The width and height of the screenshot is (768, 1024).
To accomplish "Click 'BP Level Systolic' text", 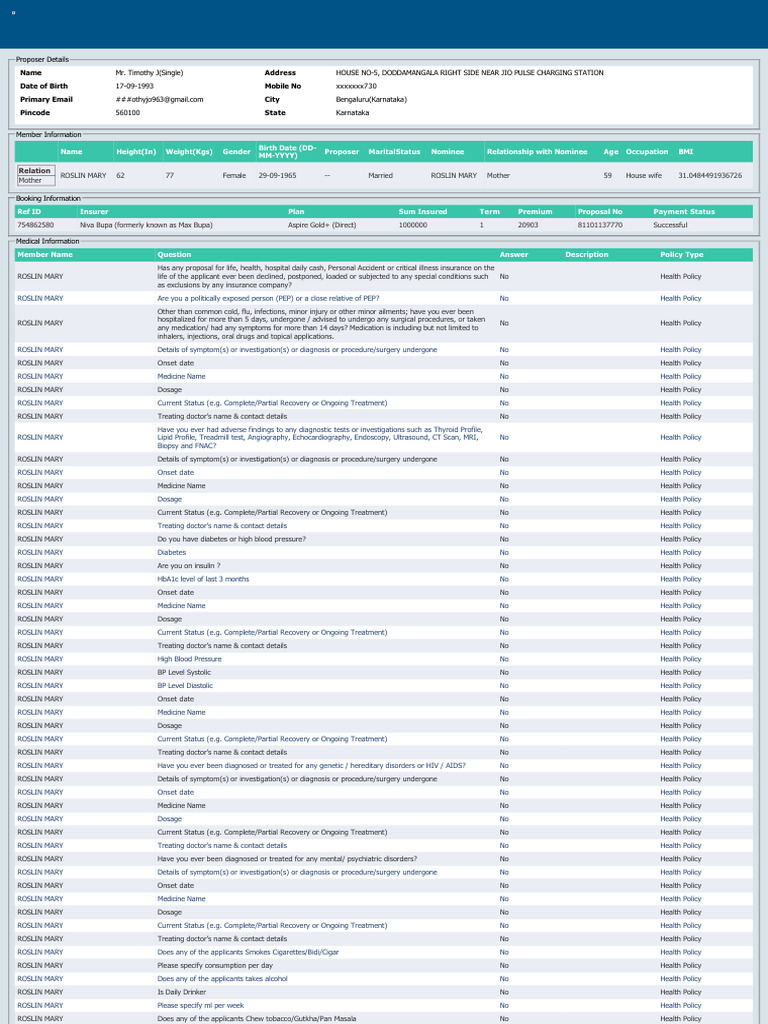I will click(x=184, y=673).
